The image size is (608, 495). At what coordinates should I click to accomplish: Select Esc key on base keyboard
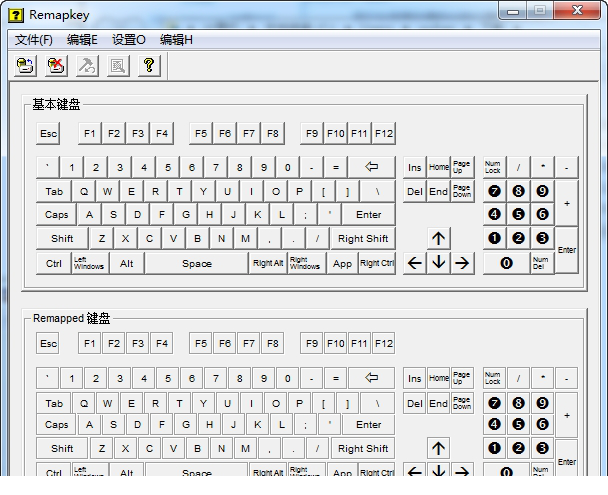[48, 134]
